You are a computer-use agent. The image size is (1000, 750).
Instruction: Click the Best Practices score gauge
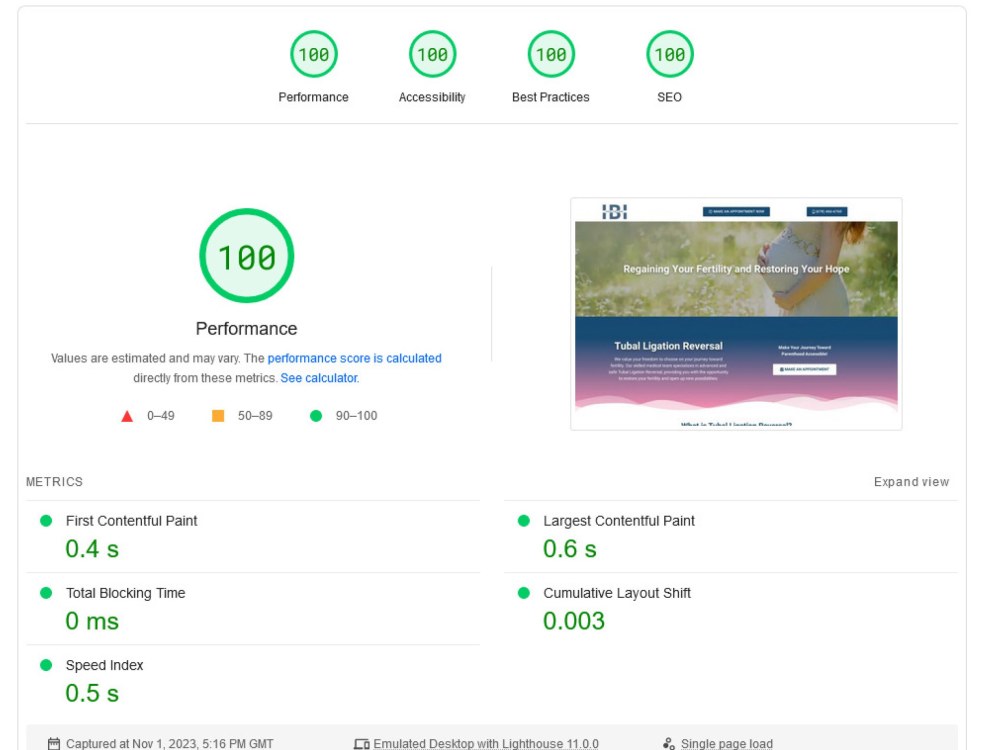(x=551, y=54)
